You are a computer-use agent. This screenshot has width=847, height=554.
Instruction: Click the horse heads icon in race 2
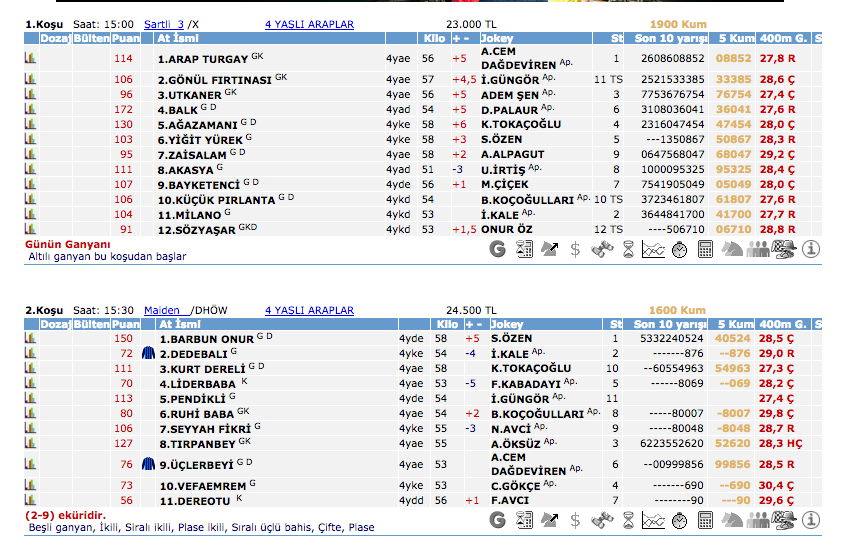pos(731,520)
